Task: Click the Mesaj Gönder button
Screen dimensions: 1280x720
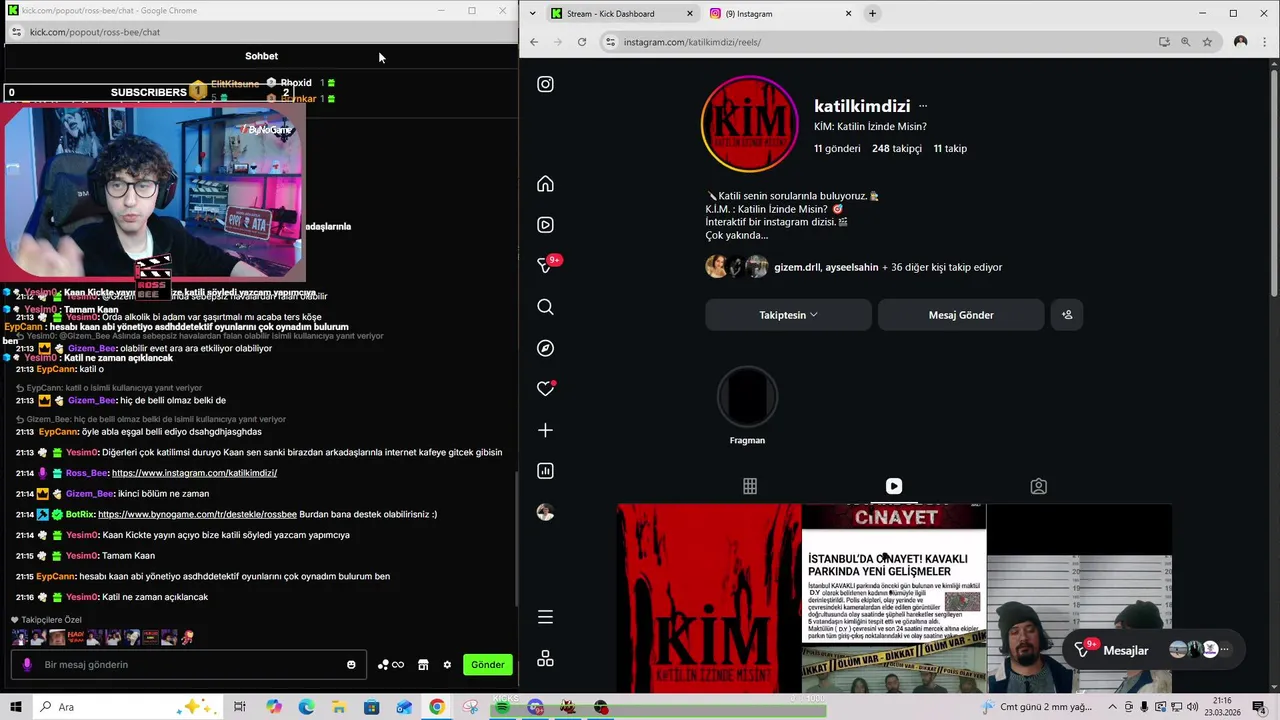Action: (961, 315)
